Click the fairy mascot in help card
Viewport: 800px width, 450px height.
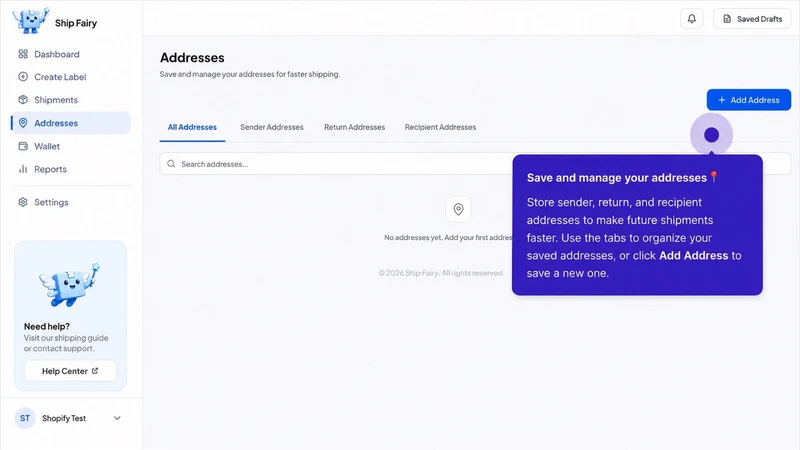(70, 285)
